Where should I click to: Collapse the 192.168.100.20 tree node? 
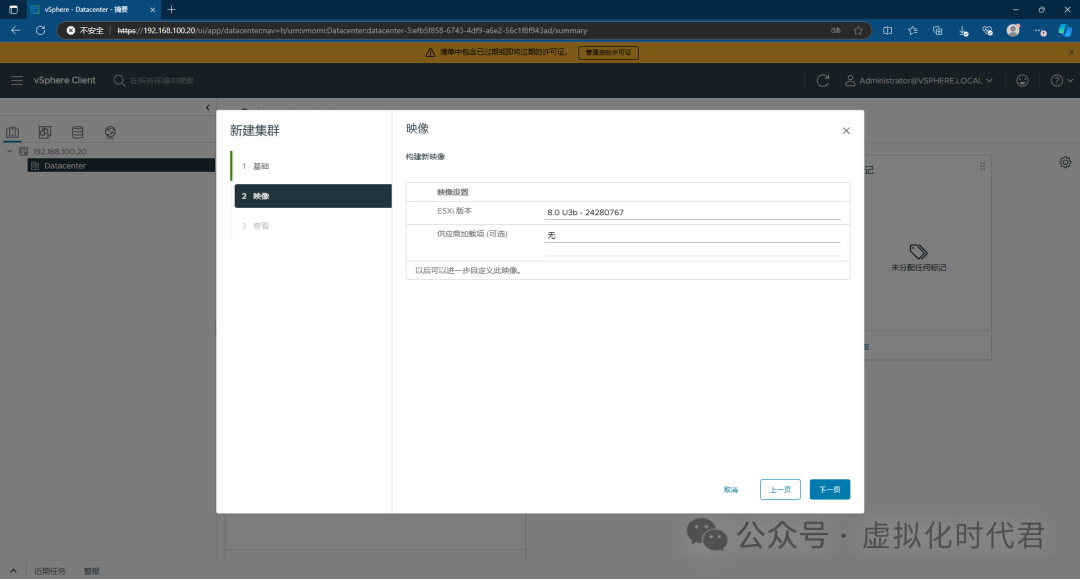pyautogui.click(x=10, y=151)
